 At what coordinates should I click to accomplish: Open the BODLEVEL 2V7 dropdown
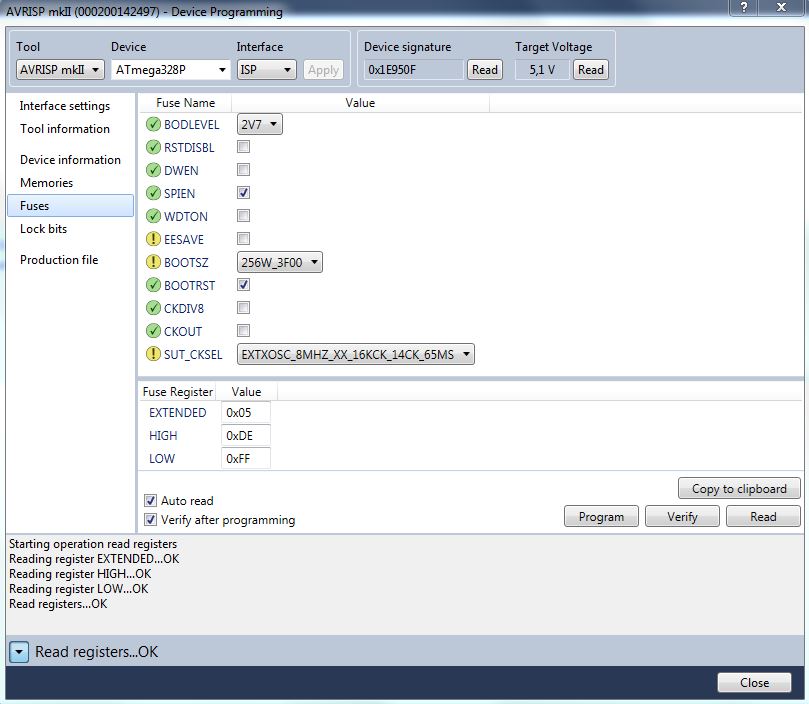click(x=260, y=124)
